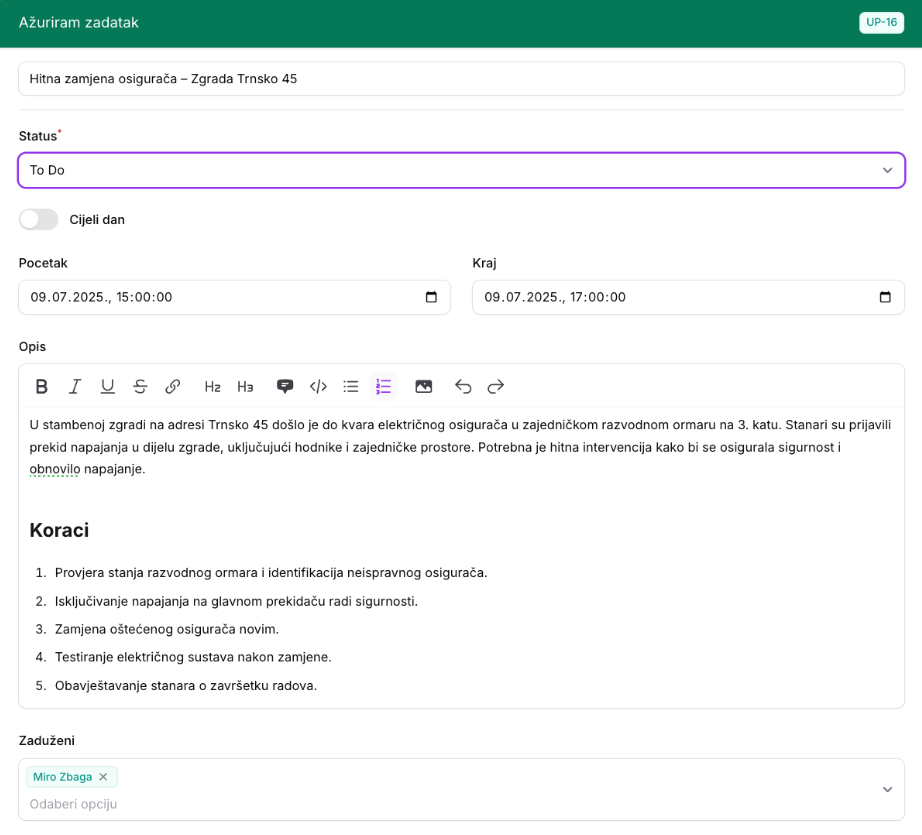Screen dimensions: 922x835
Task: Insert an image into the description
Action: point(424,386)
